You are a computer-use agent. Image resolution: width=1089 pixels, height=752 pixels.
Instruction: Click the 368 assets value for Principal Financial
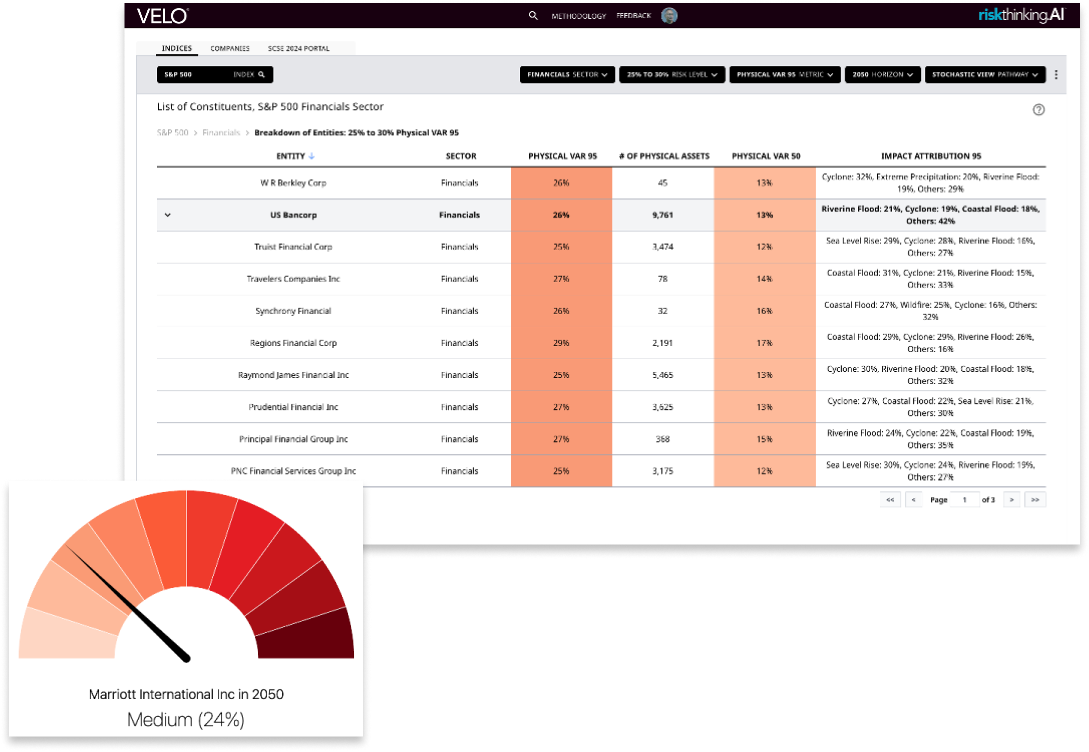click(663, 439)
